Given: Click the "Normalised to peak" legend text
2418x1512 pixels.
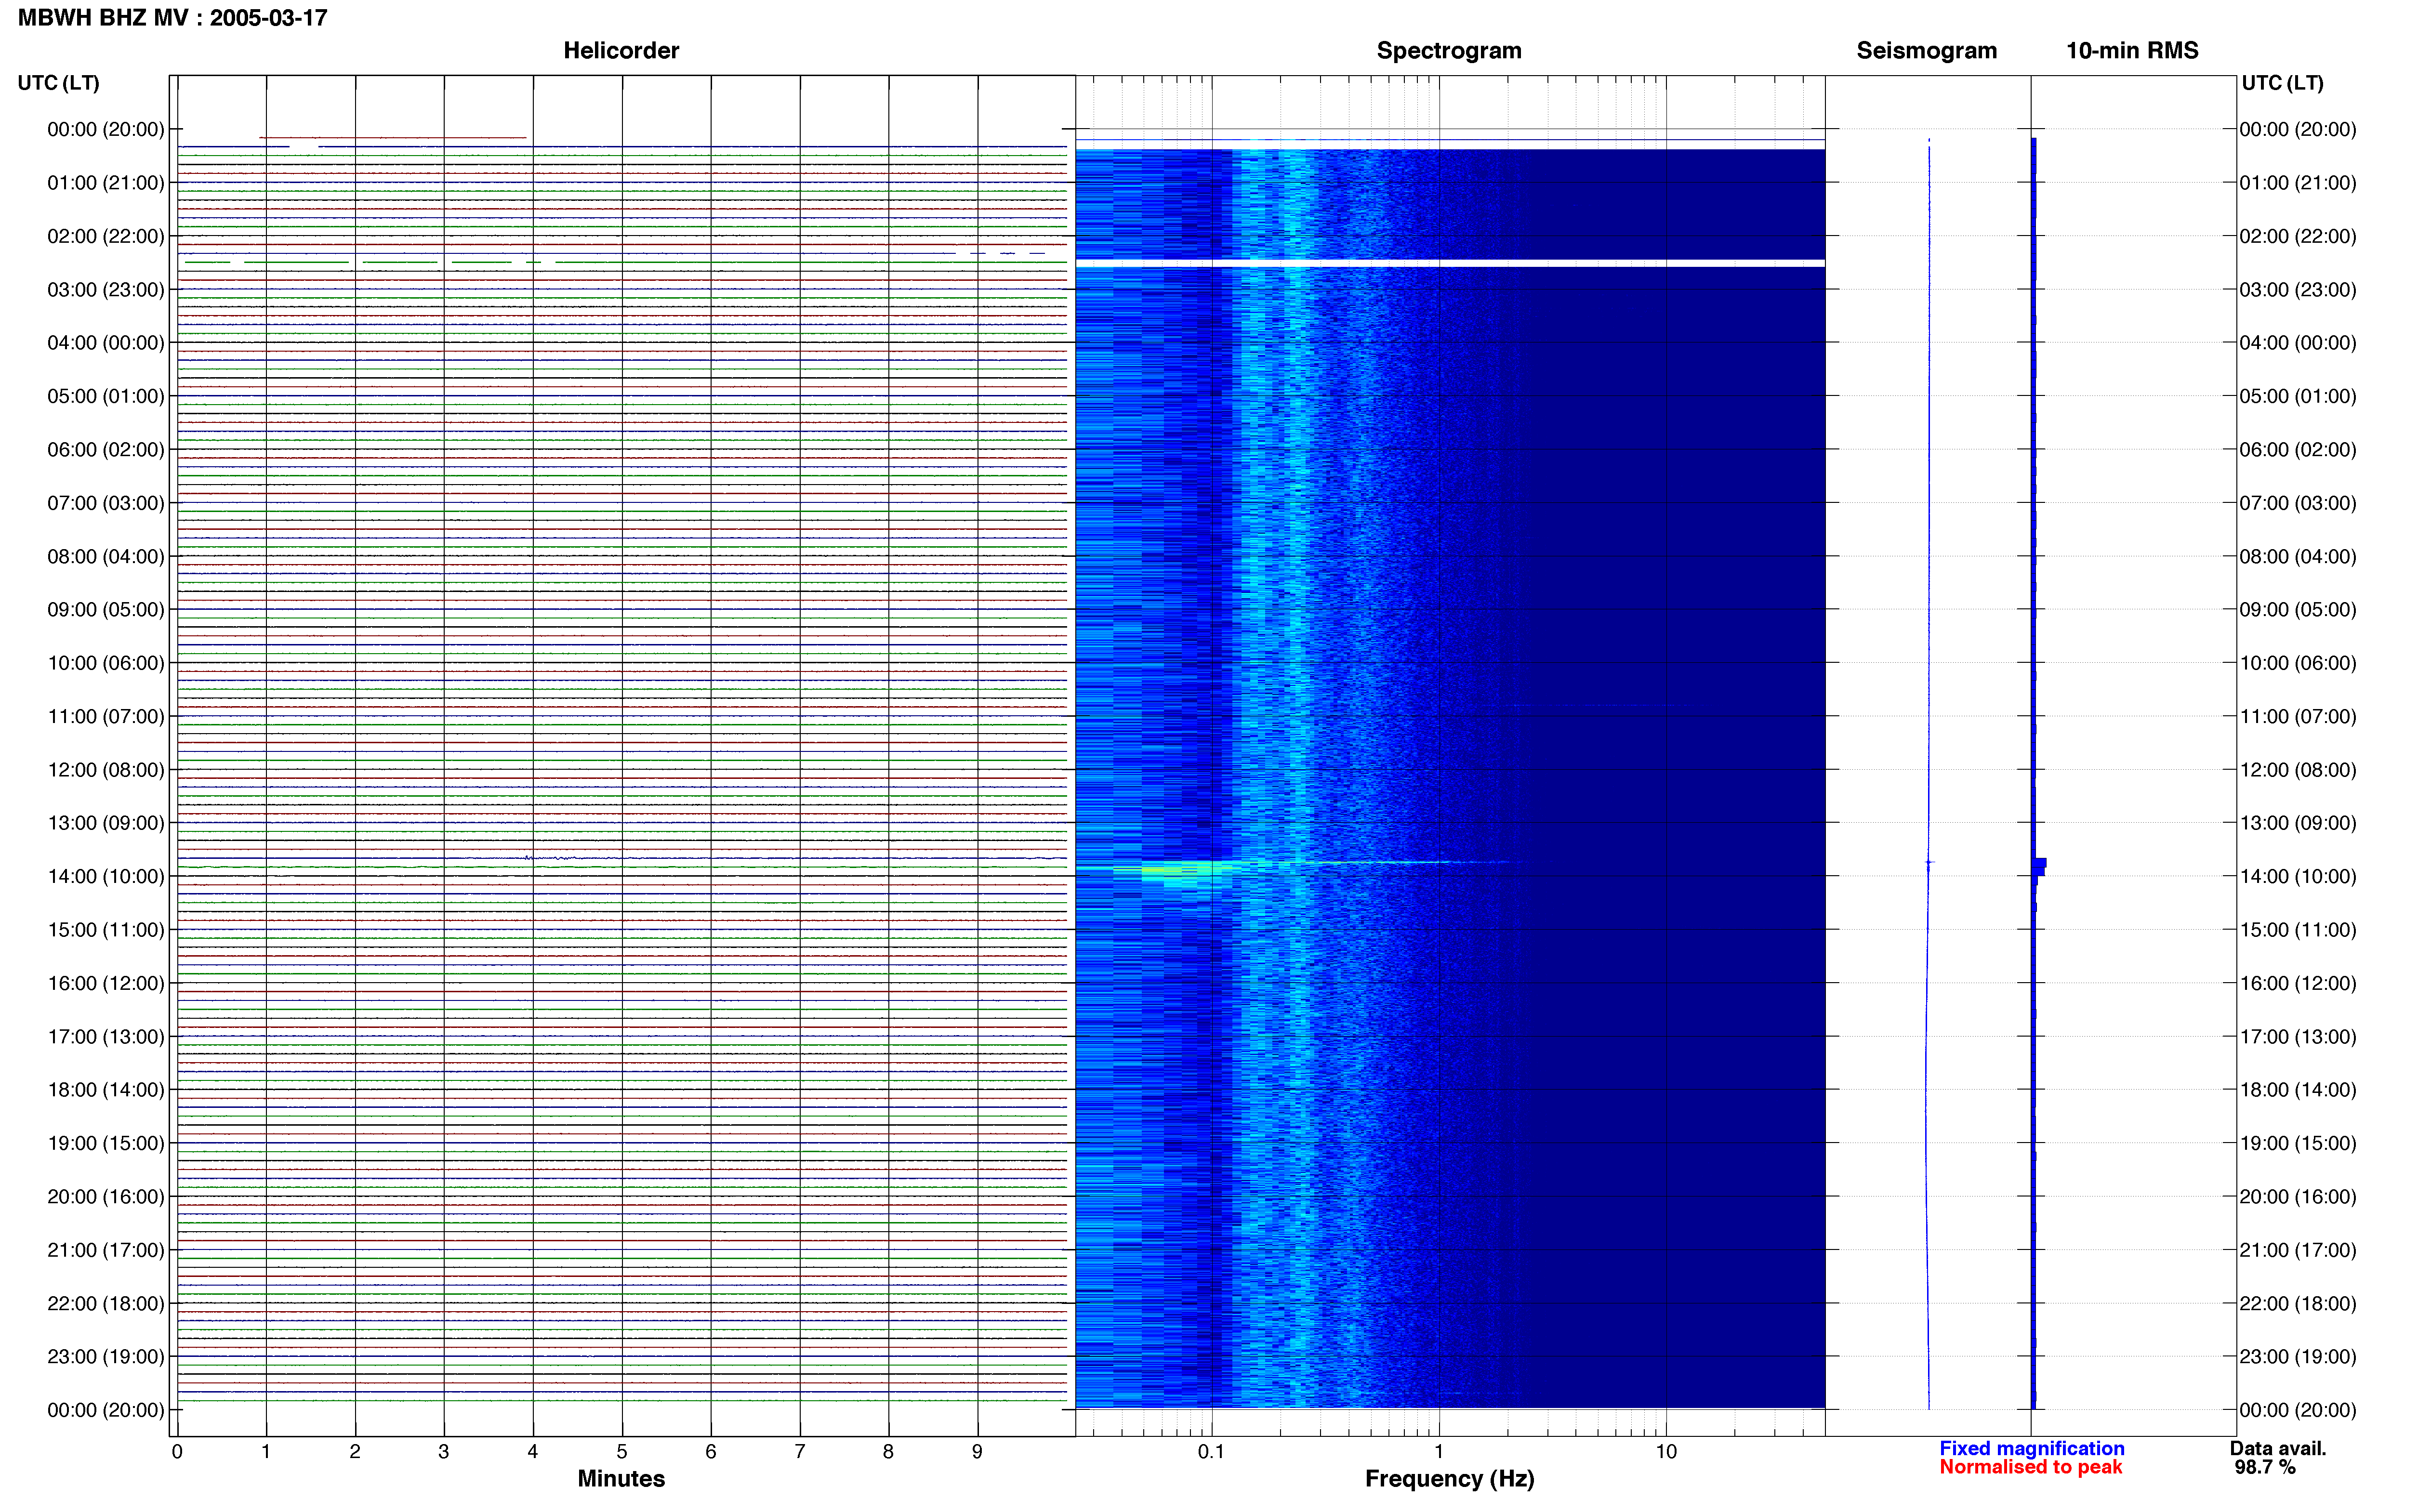Looking at the screenshot, I should (x=2030, y=1467).
